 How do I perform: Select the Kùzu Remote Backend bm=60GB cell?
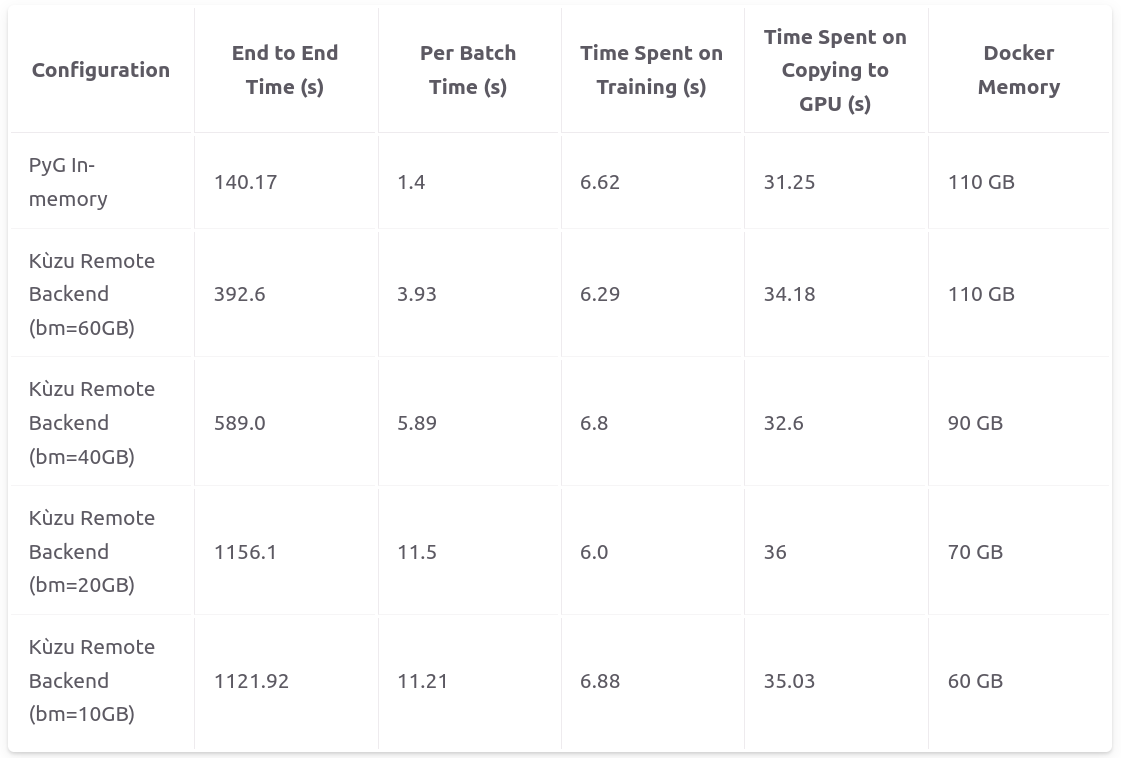pyautogui.click(x=92, y=294)
